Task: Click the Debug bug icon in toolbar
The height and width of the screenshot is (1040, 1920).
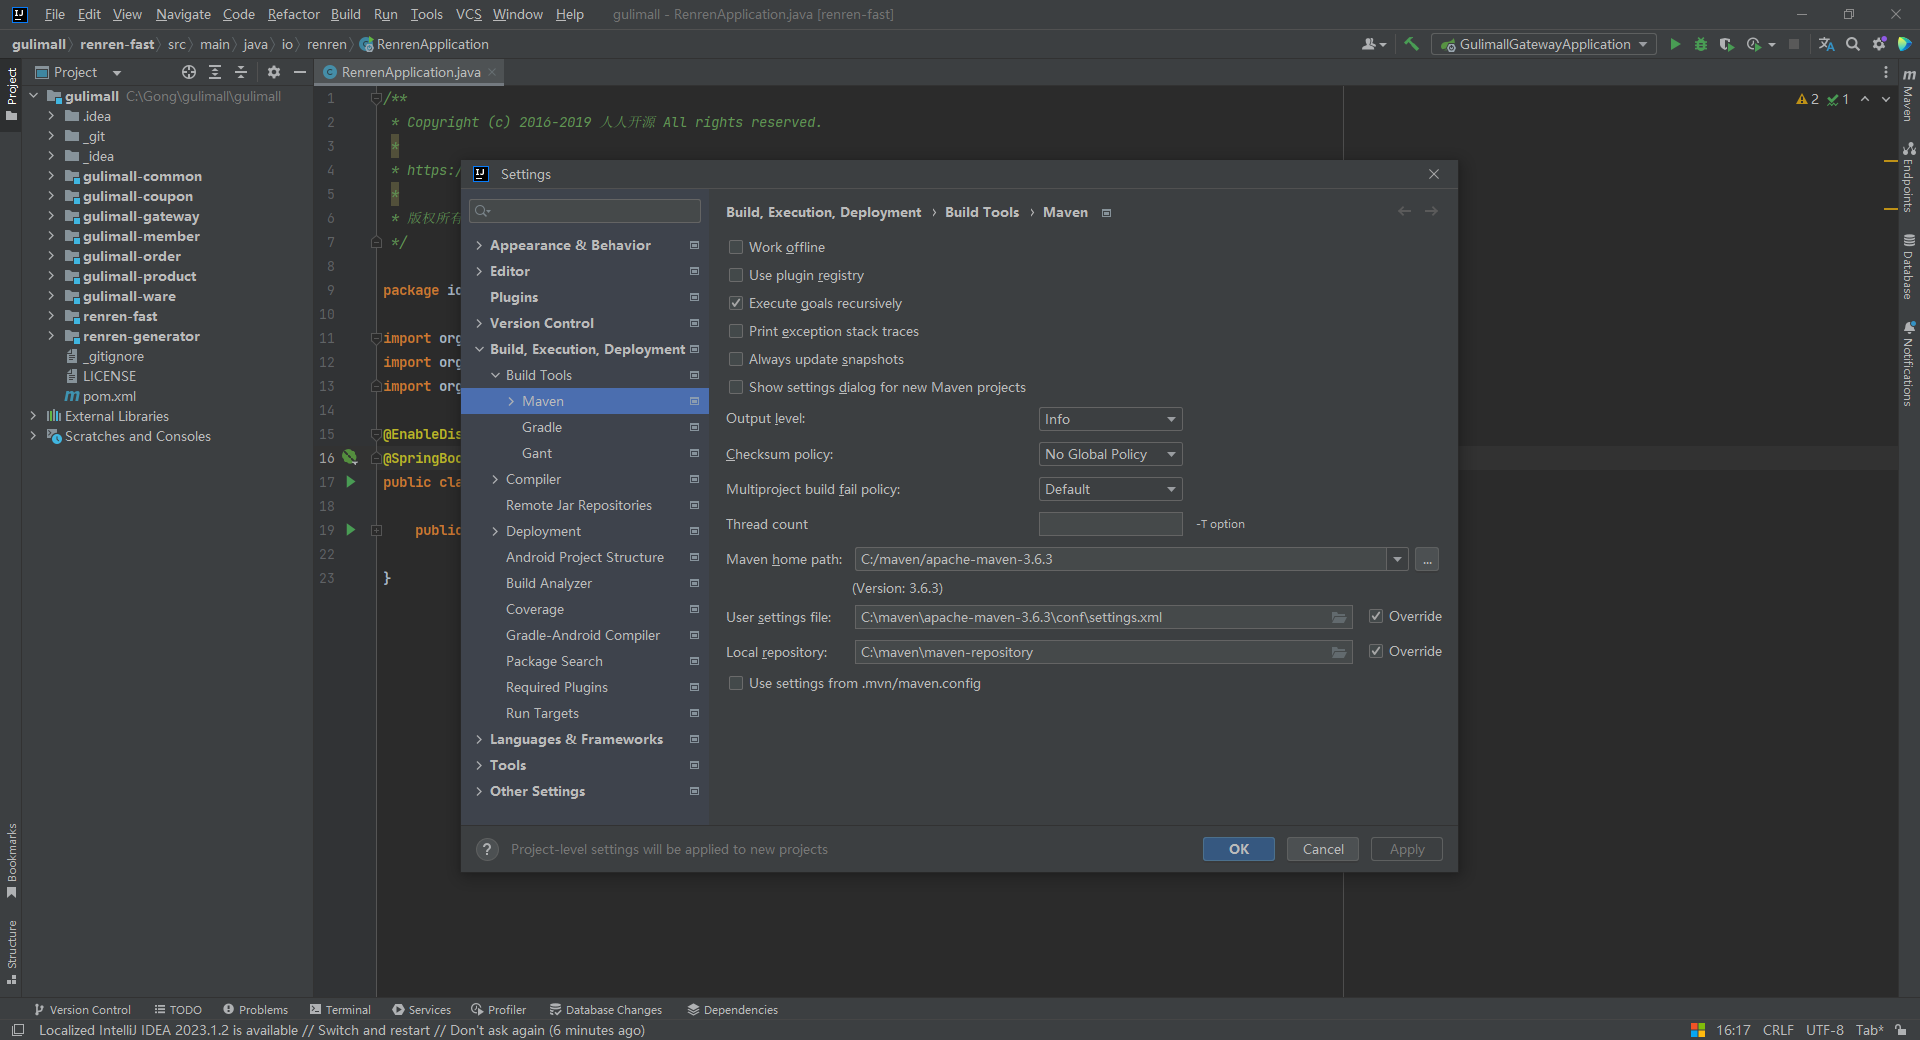Action: (1701, 44)
